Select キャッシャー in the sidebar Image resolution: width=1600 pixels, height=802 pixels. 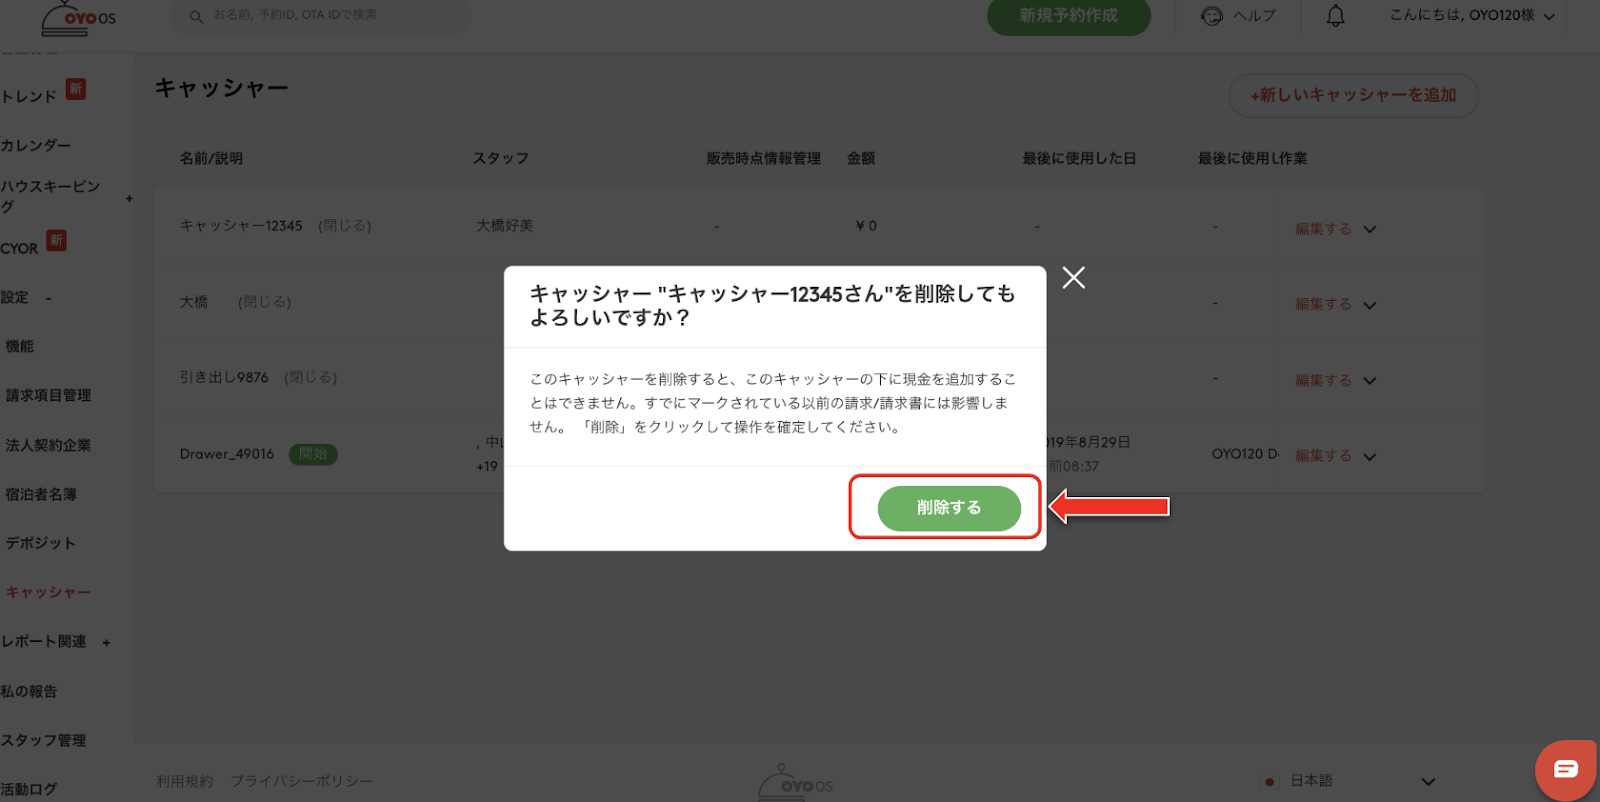click(x=48, y=592)
